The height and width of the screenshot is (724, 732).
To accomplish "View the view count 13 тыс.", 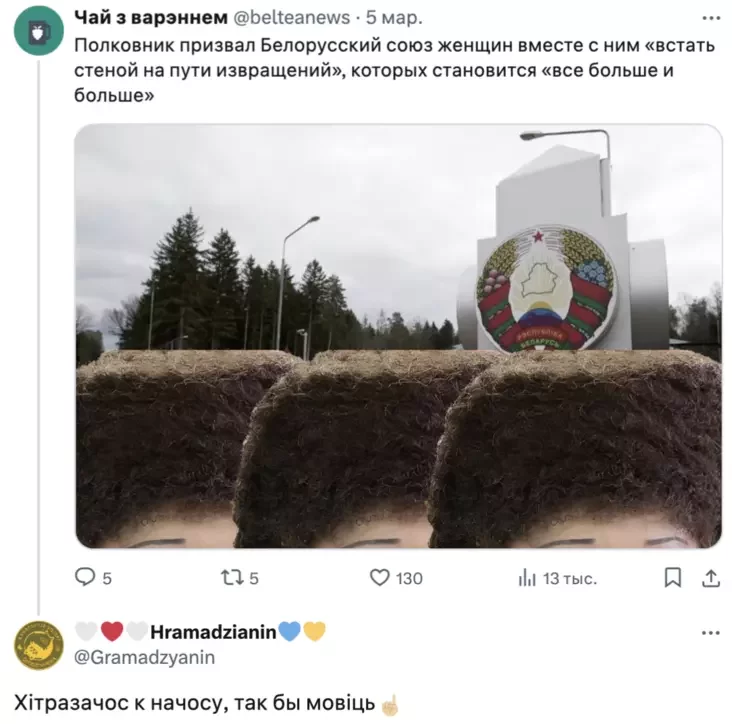I will click(570, 579).
